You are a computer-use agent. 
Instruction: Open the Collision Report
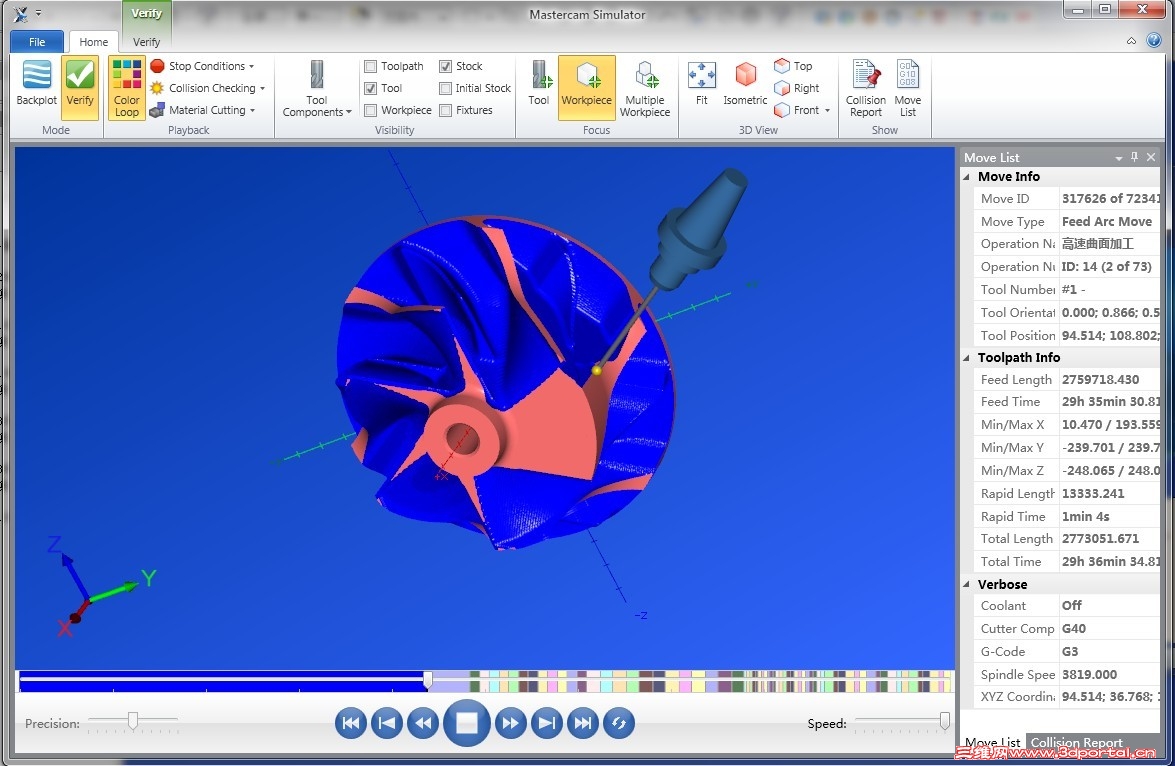(866, 88)
